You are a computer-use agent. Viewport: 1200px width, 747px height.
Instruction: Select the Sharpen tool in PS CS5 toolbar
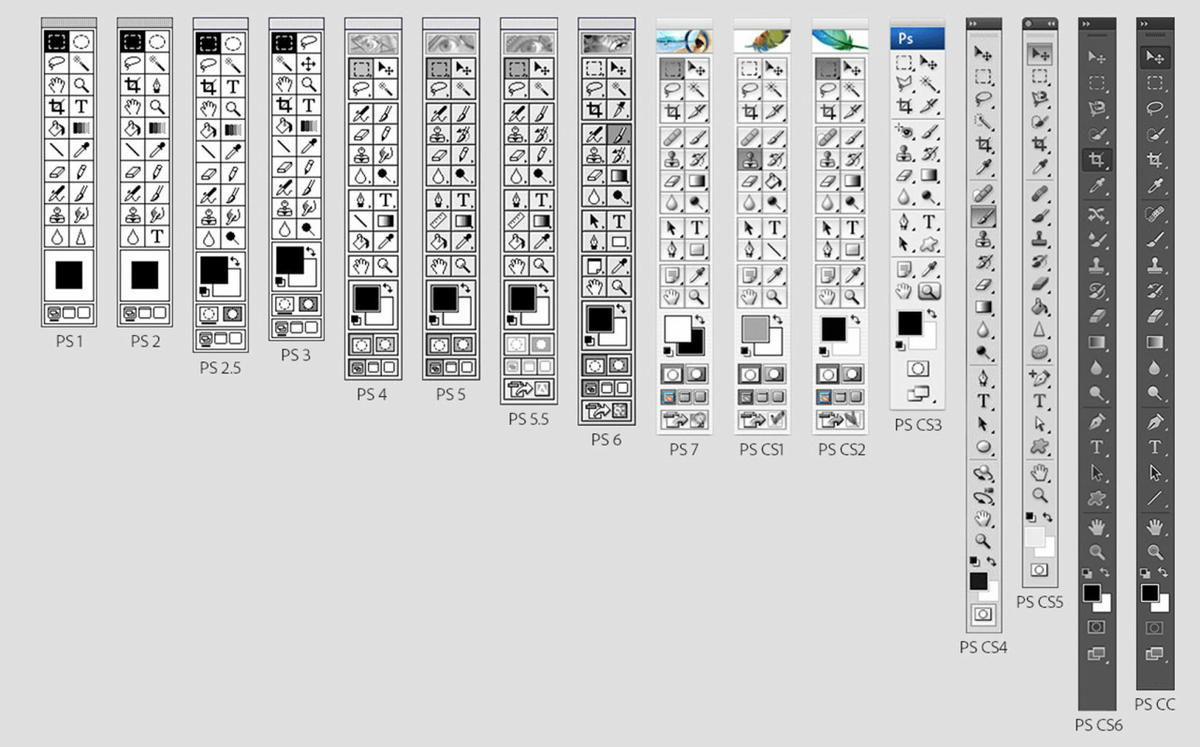click(x=1040, y=329)
